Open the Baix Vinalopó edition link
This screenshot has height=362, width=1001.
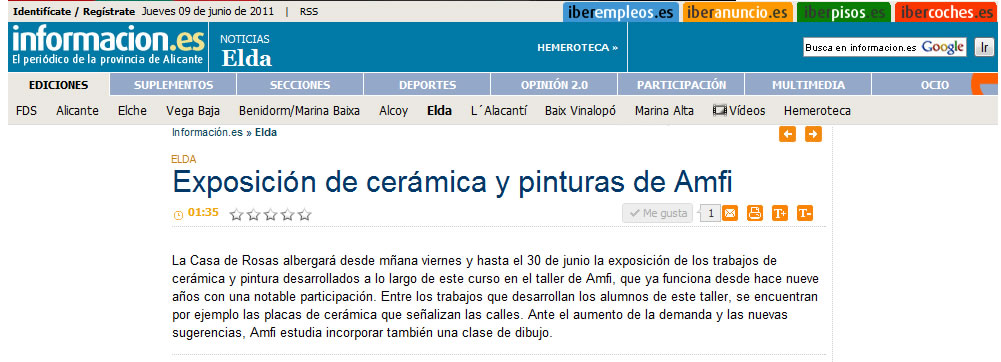point(580,110)
